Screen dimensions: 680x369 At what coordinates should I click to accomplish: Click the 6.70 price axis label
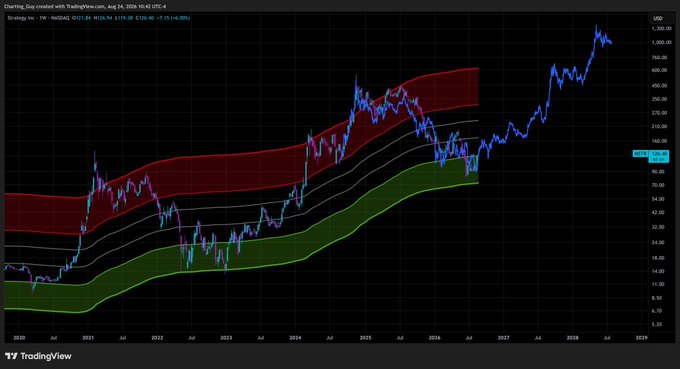pos(657,311)
